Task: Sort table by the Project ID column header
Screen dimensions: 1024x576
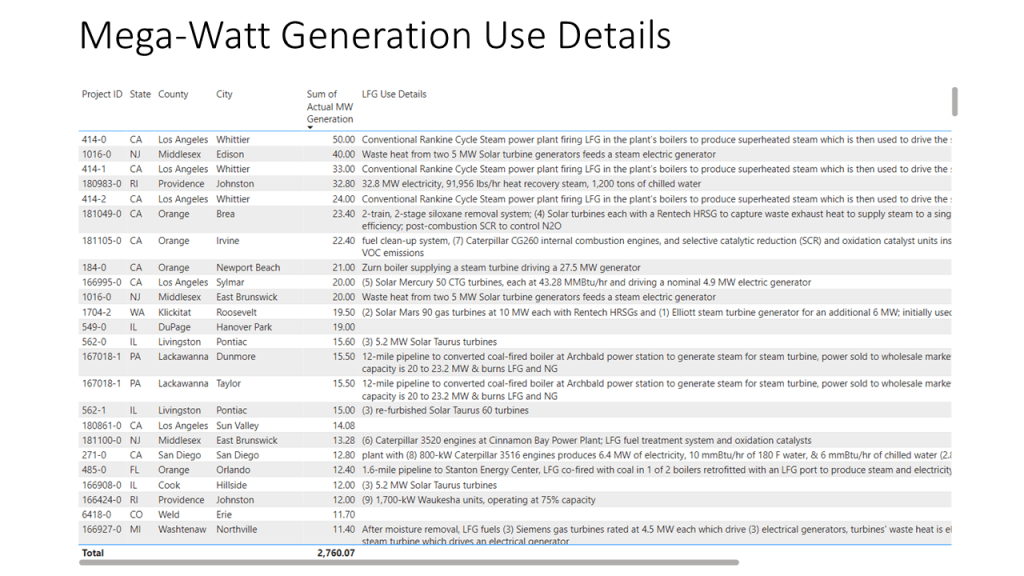Action: [x=102, y=94]
